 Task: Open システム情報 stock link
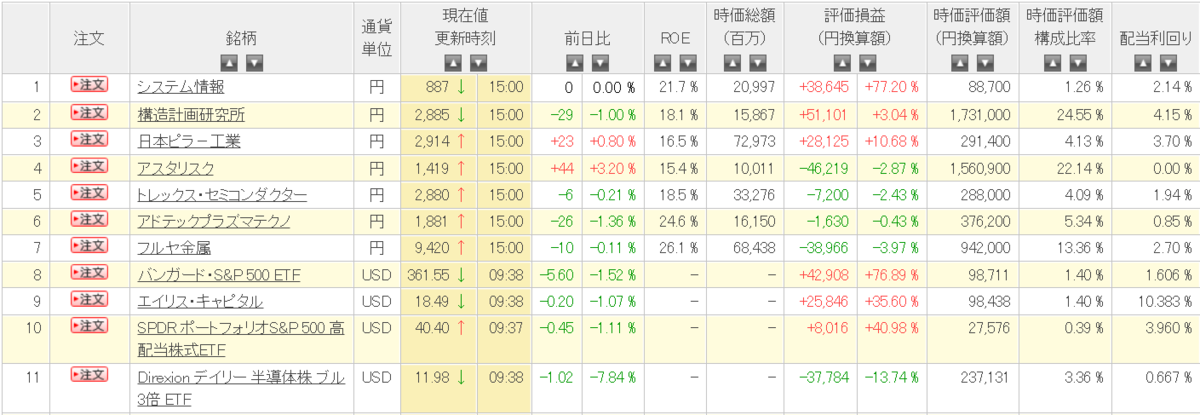click(181, 87)
